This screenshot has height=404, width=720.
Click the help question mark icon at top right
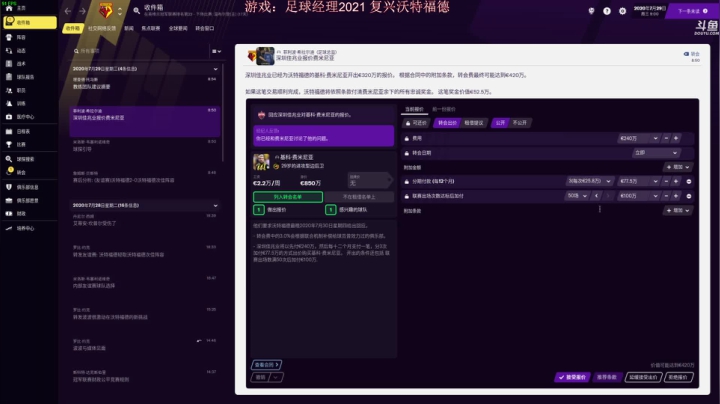tap(607, 11)
